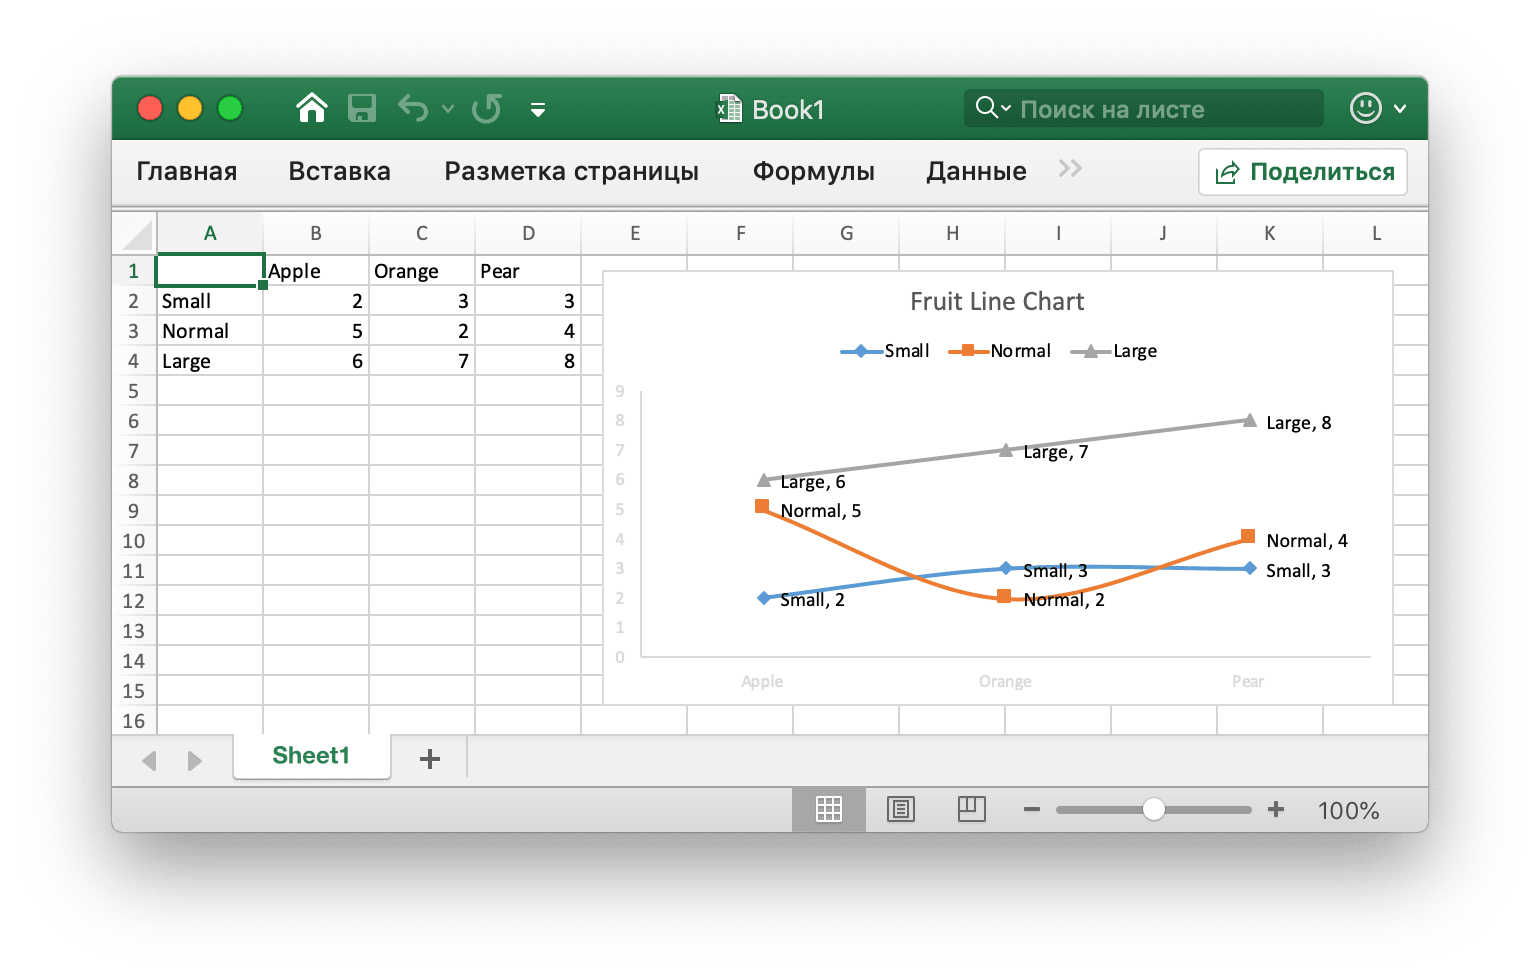
Task: Open the Главная ribbon tab
Action: [187, 171]
